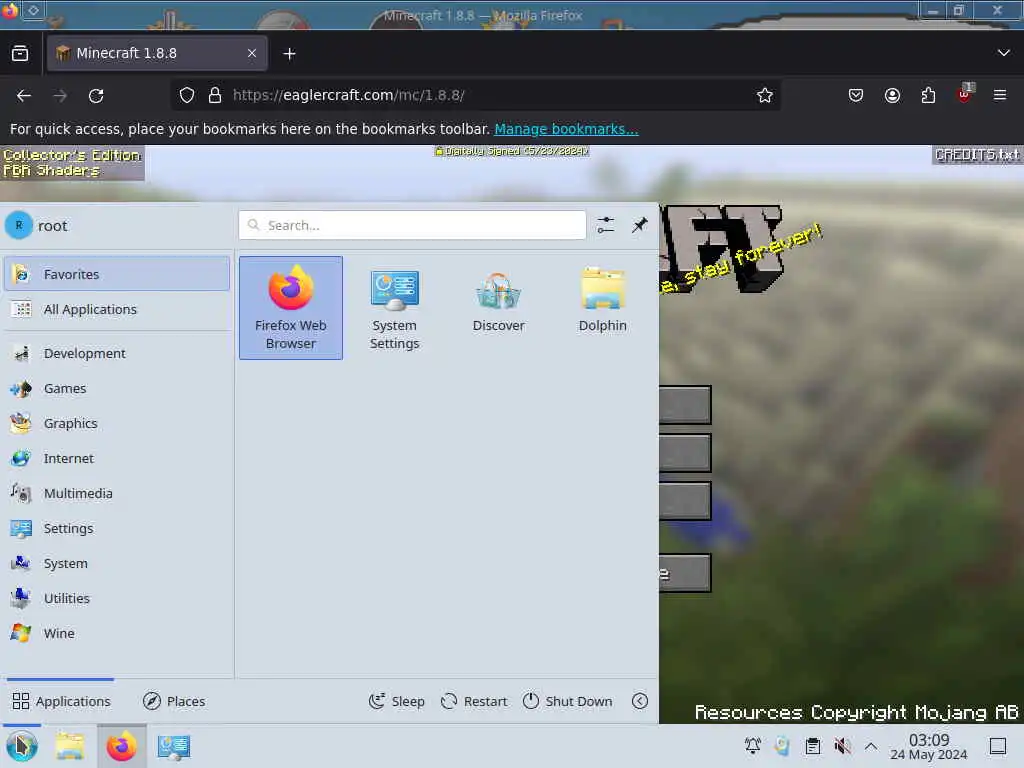This screenshot has height=768, width=1024.
Task: Click Manage bookmarks link
Action: (566, 129)
